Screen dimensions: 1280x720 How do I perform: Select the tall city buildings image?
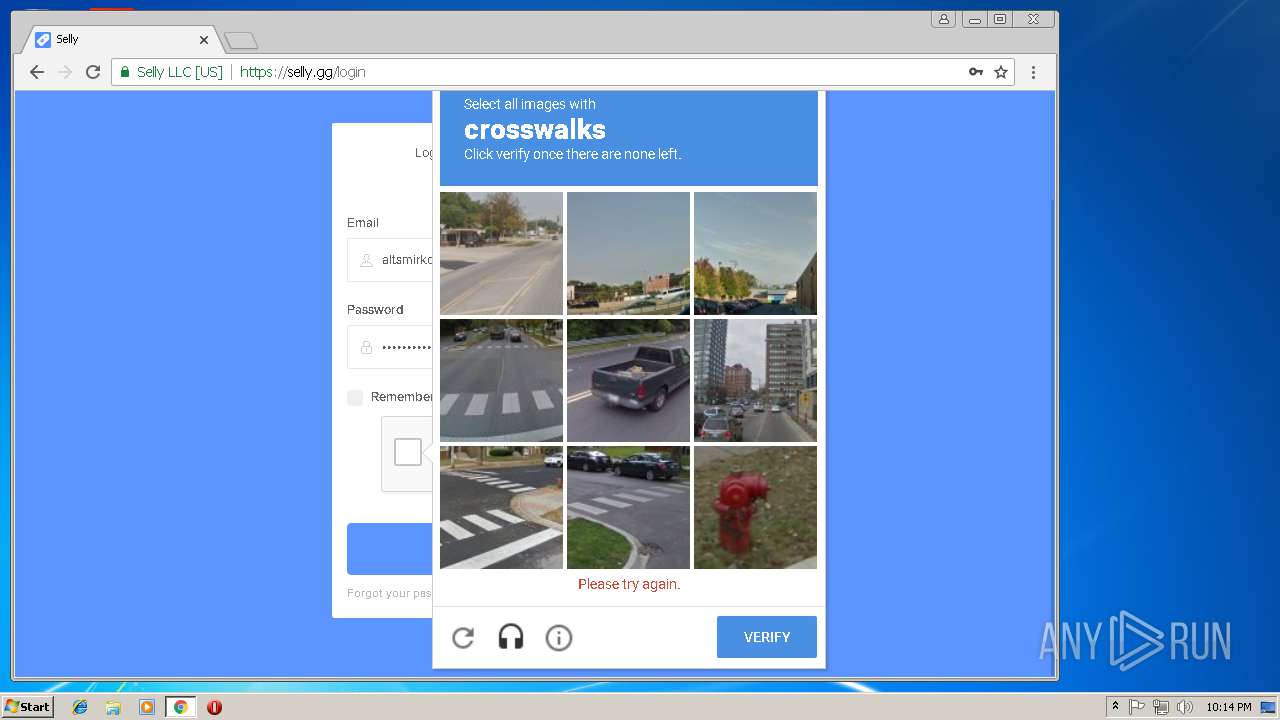pos(755,380)
